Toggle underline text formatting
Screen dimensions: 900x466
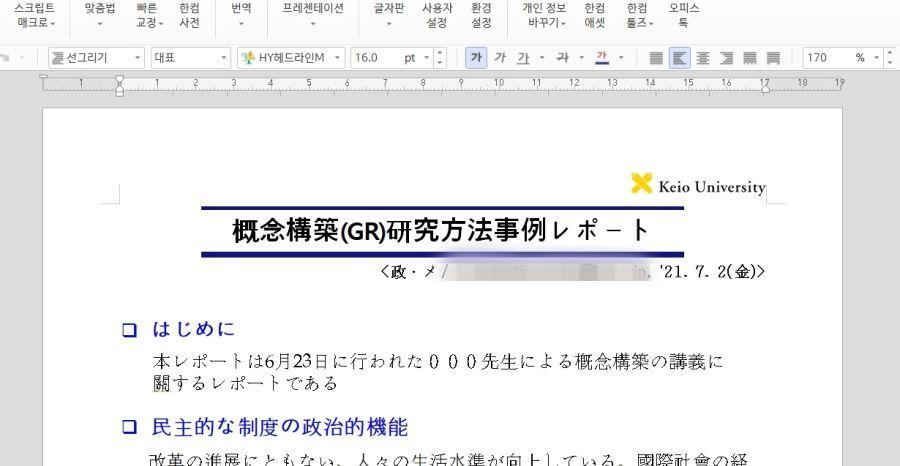pyautogui.click(x=523, y=58)
